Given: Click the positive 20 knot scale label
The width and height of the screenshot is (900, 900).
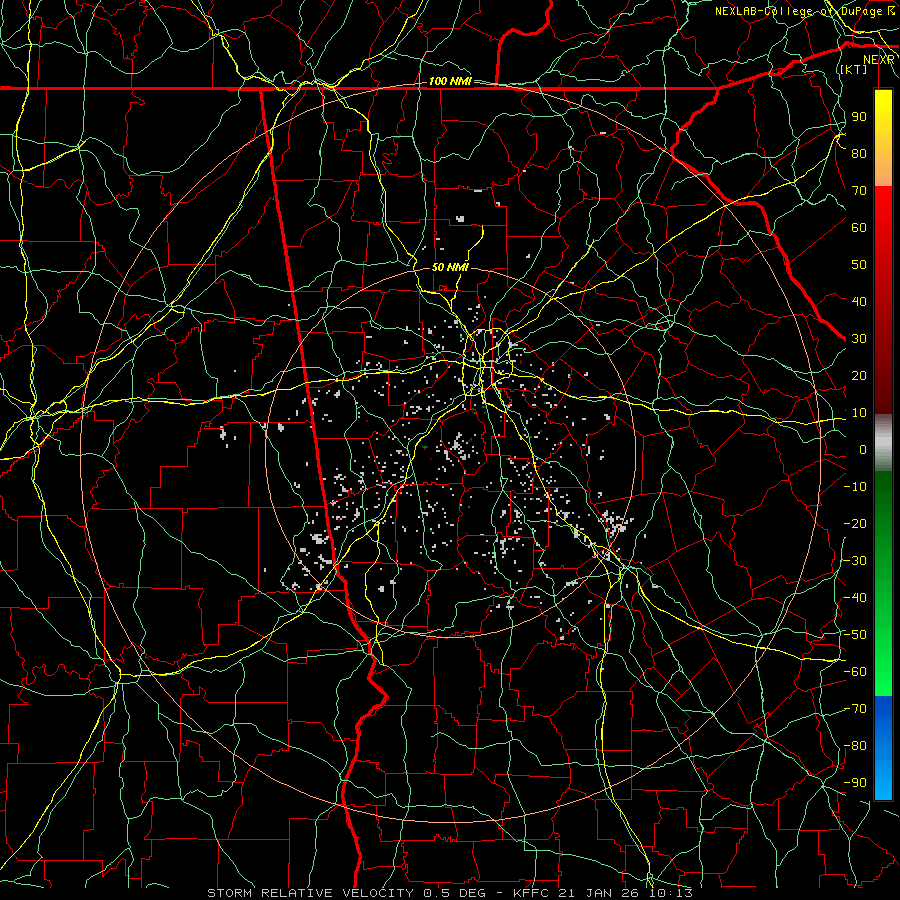Looking at the screenshot, I should tap(859, 376).
